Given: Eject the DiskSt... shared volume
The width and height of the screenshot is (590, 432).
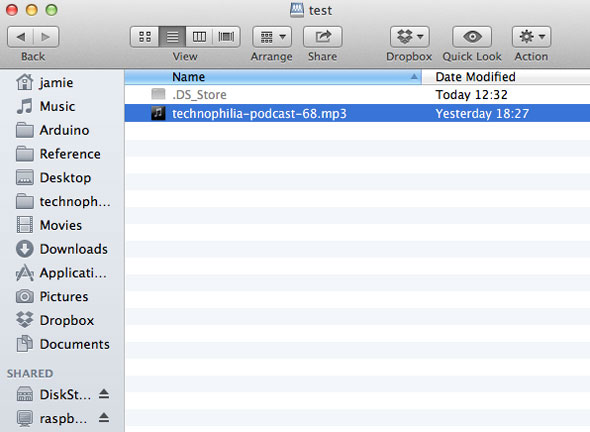Looking at the screenshot, I should [x=104, y=394].
